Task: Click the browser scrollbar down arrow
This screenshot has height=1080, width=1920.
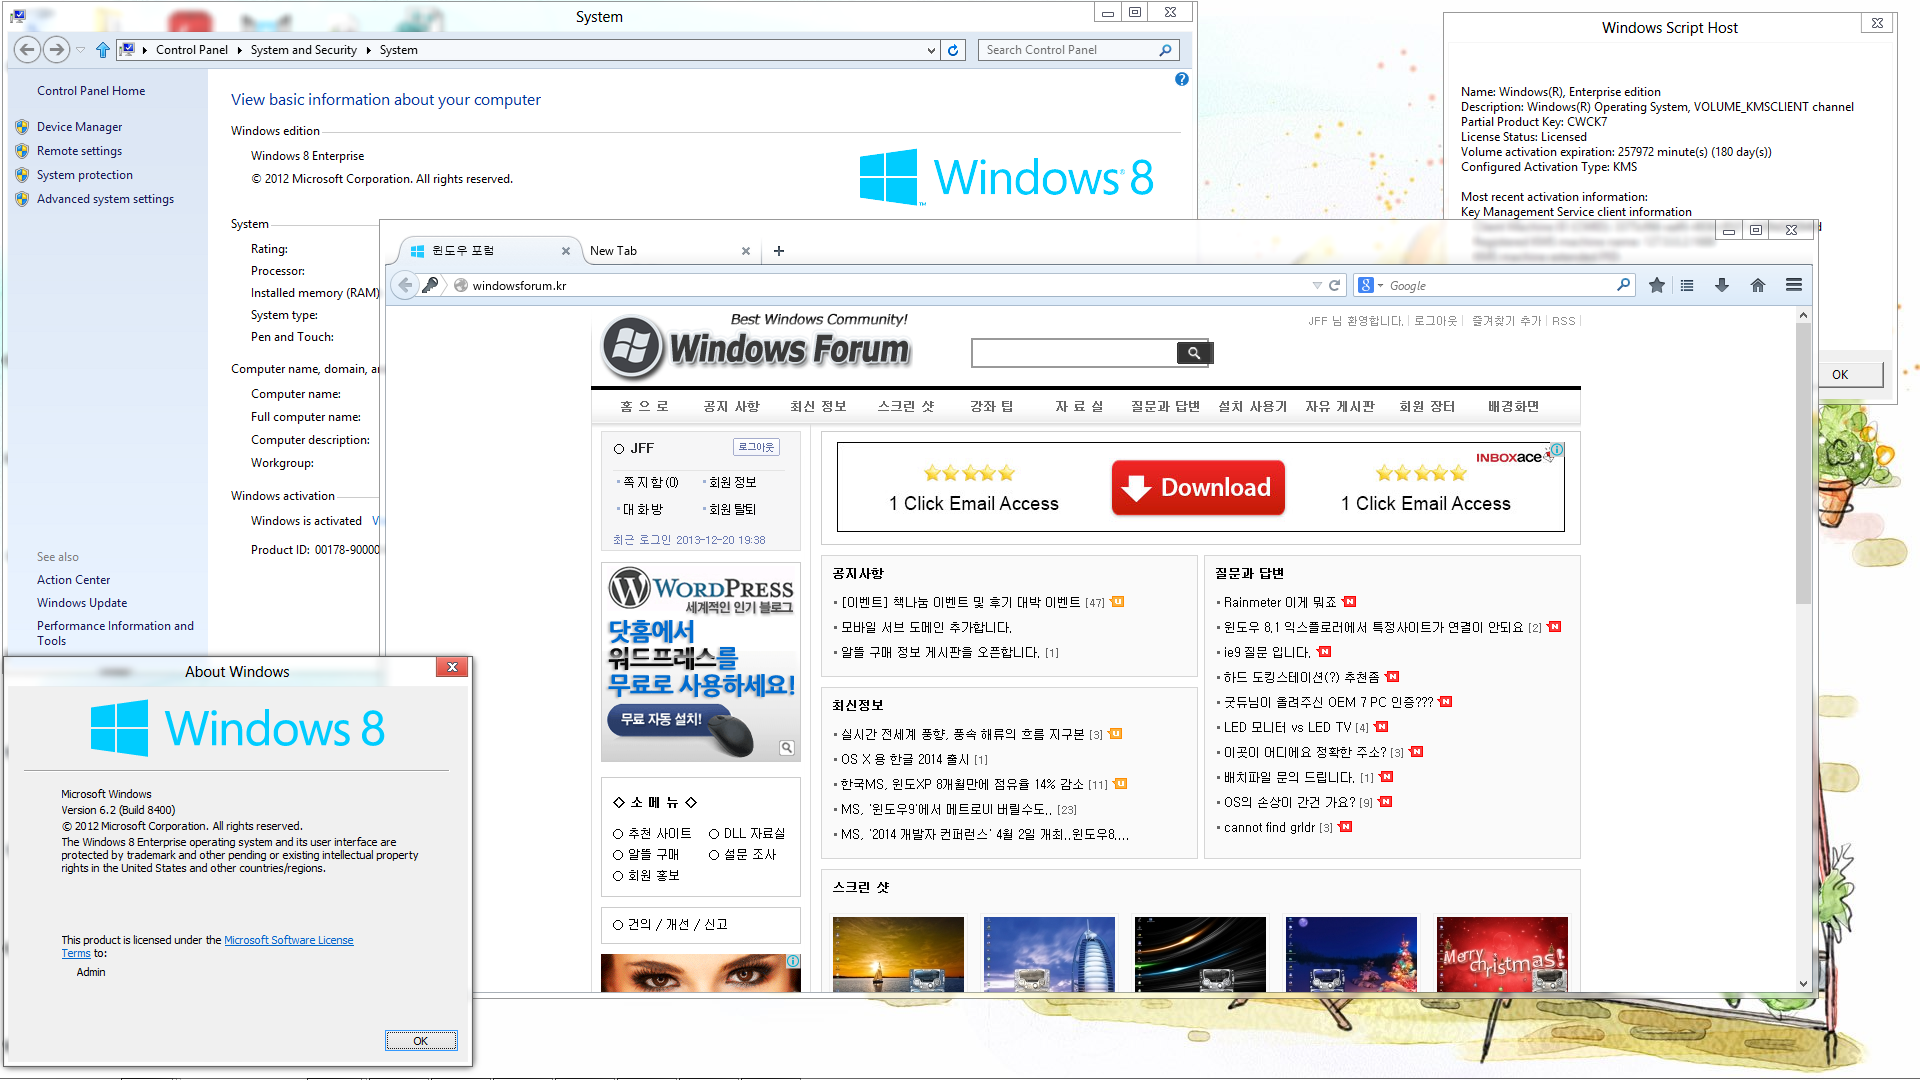Action: coord(1803,983)
